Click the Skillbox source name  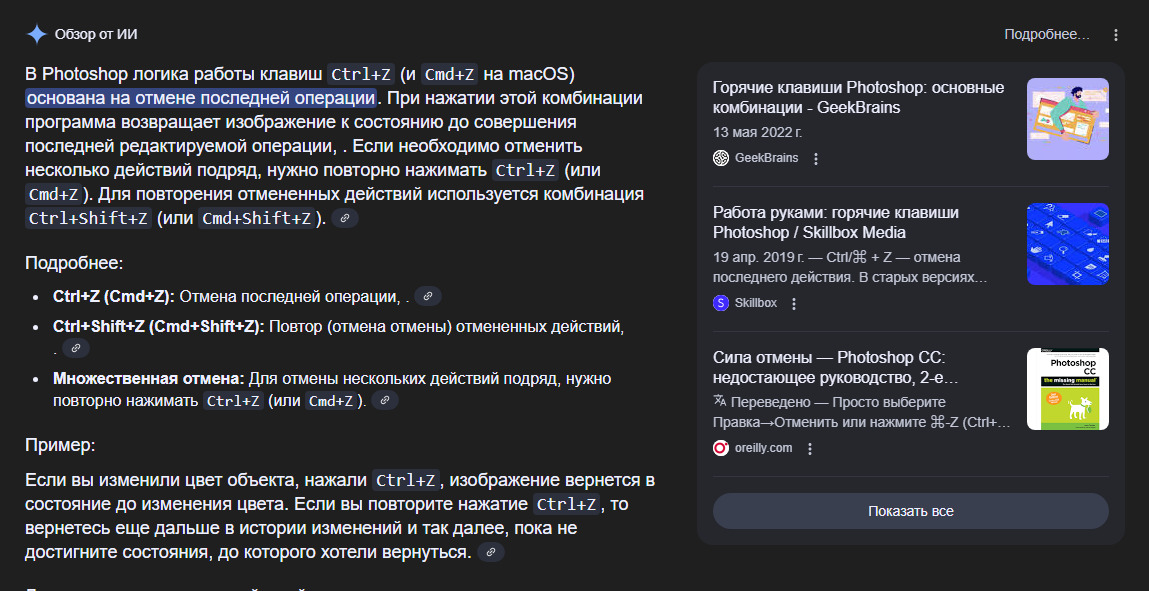pos(755,303)
